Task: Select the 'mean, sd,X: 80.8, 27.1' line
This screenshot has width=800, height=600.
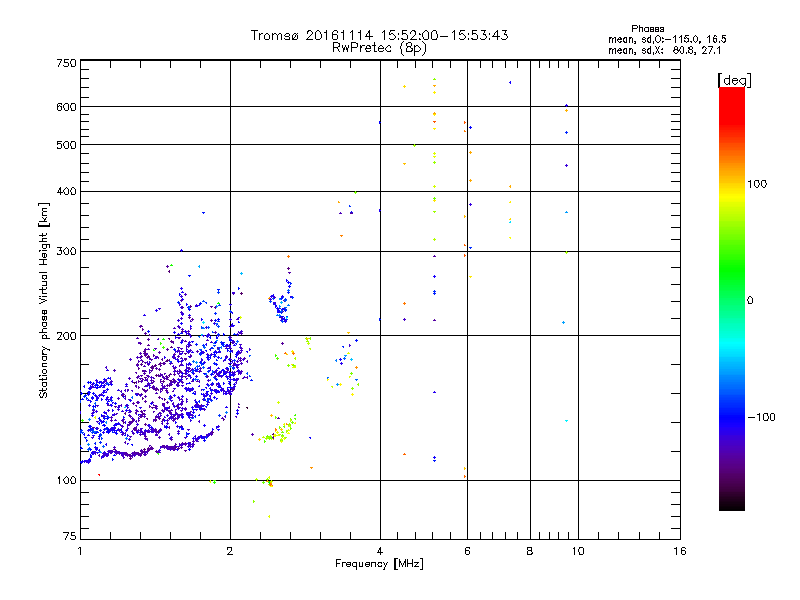Action: point(665,50)
